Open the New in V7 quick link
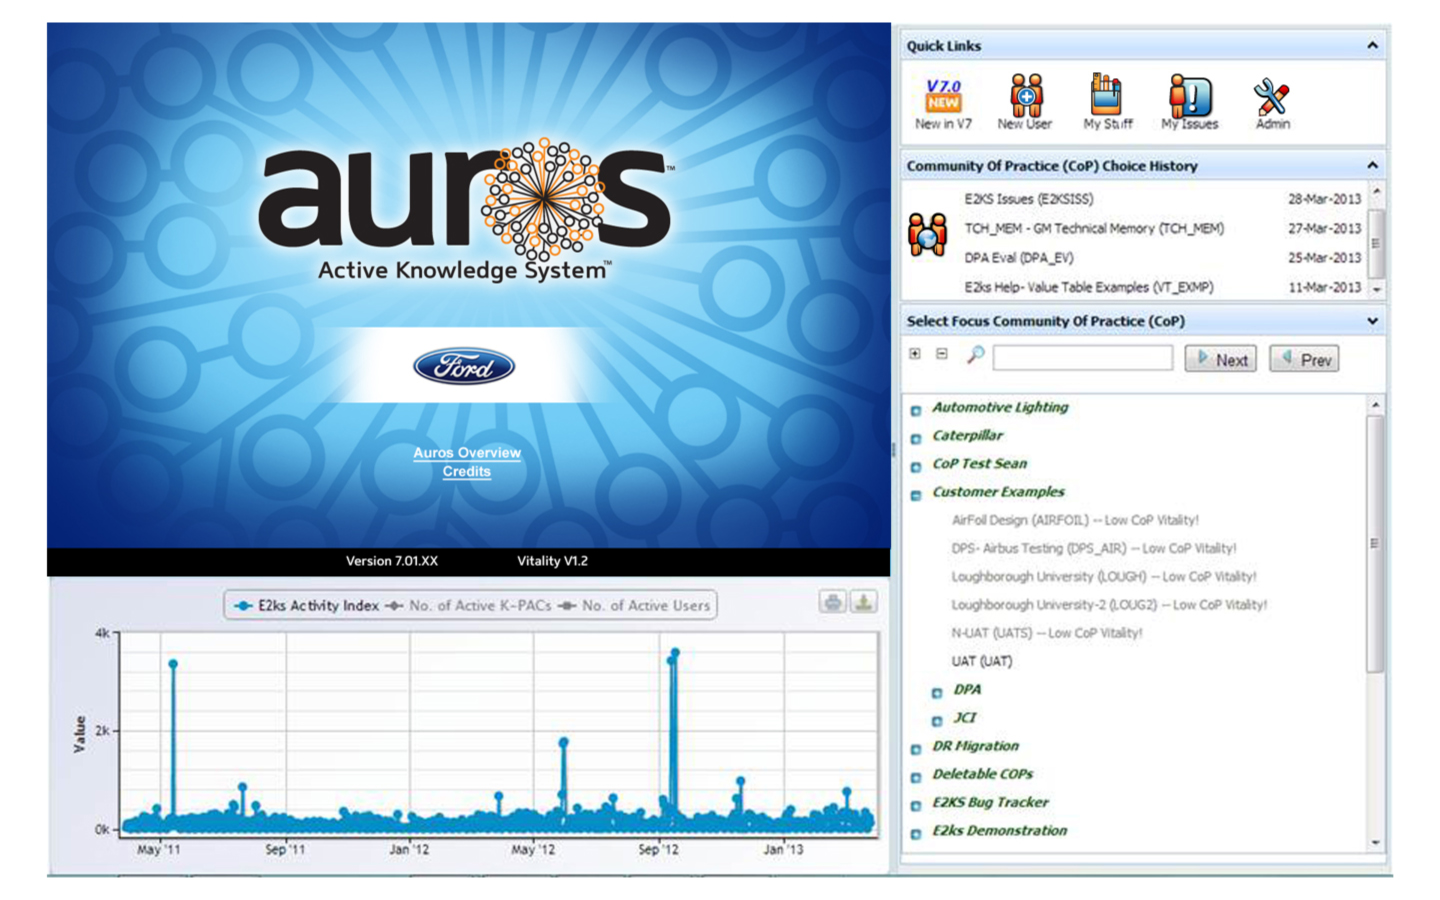The height and width of the screenshot is (900, 1440). point(943,104)
